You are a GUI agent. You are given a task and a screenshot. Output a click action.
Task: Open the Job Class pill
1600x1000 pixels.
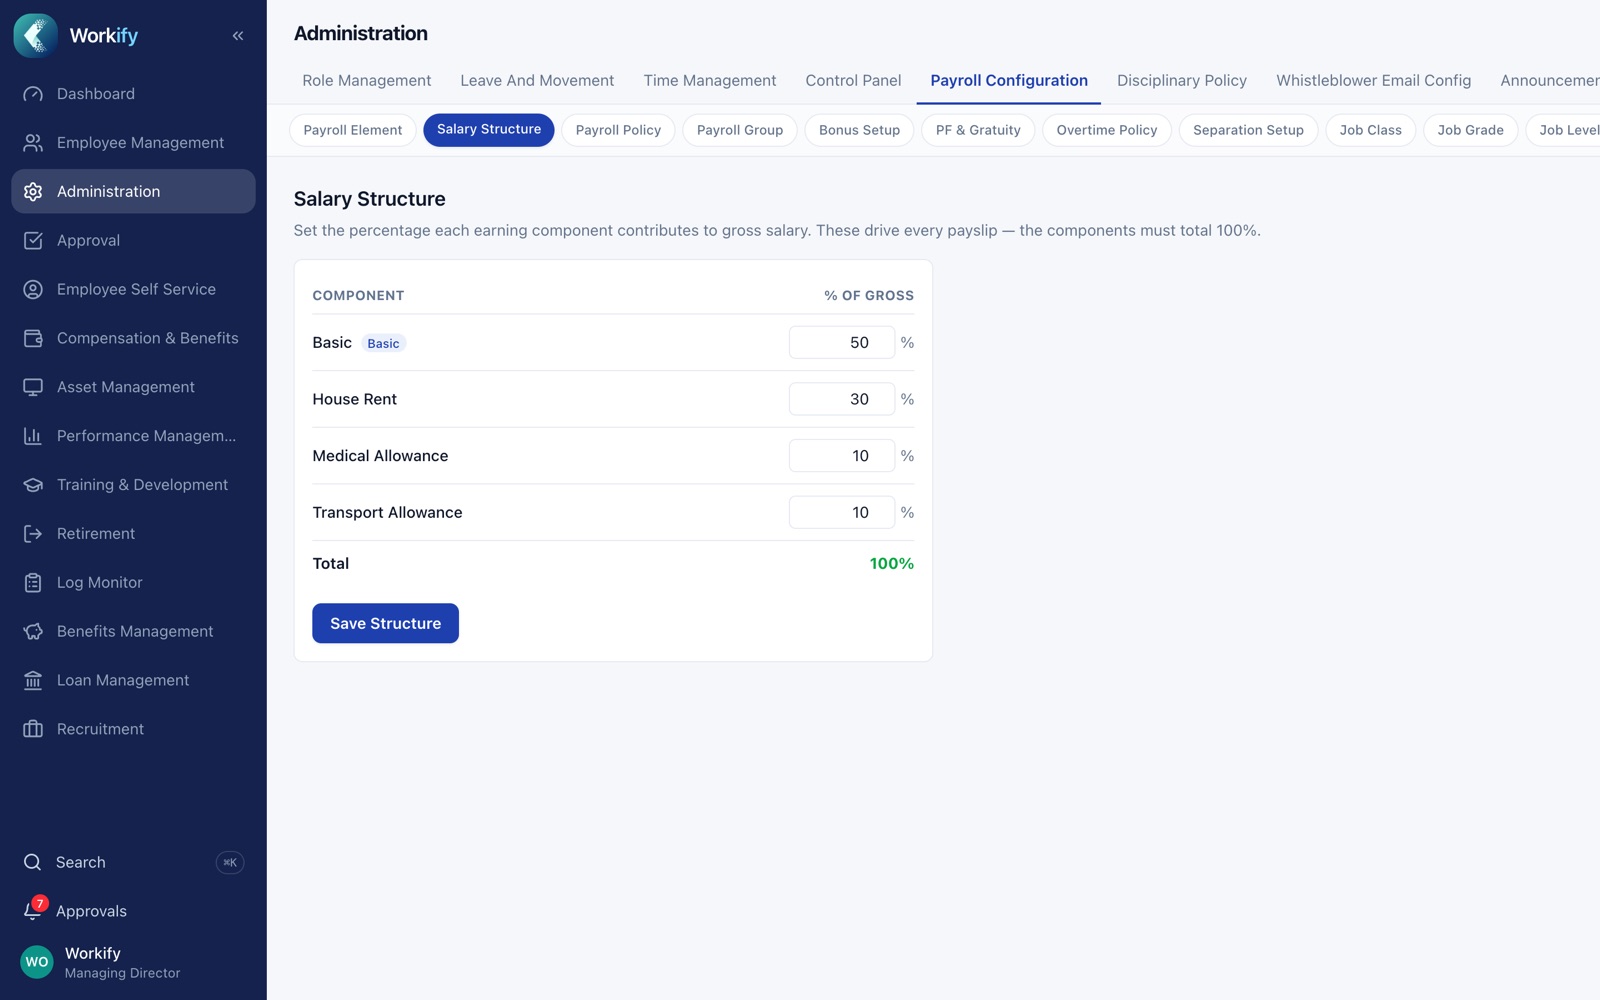coord(1370,130)
